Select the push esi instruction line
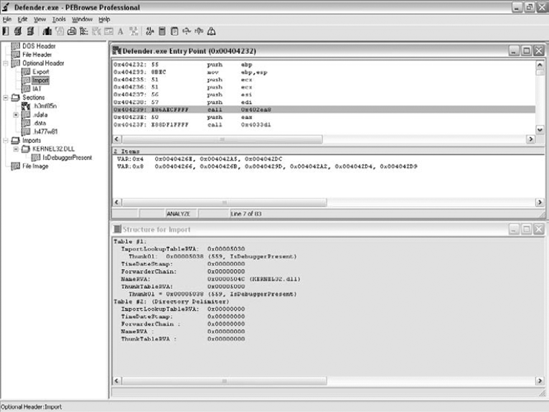 (324, 95)
